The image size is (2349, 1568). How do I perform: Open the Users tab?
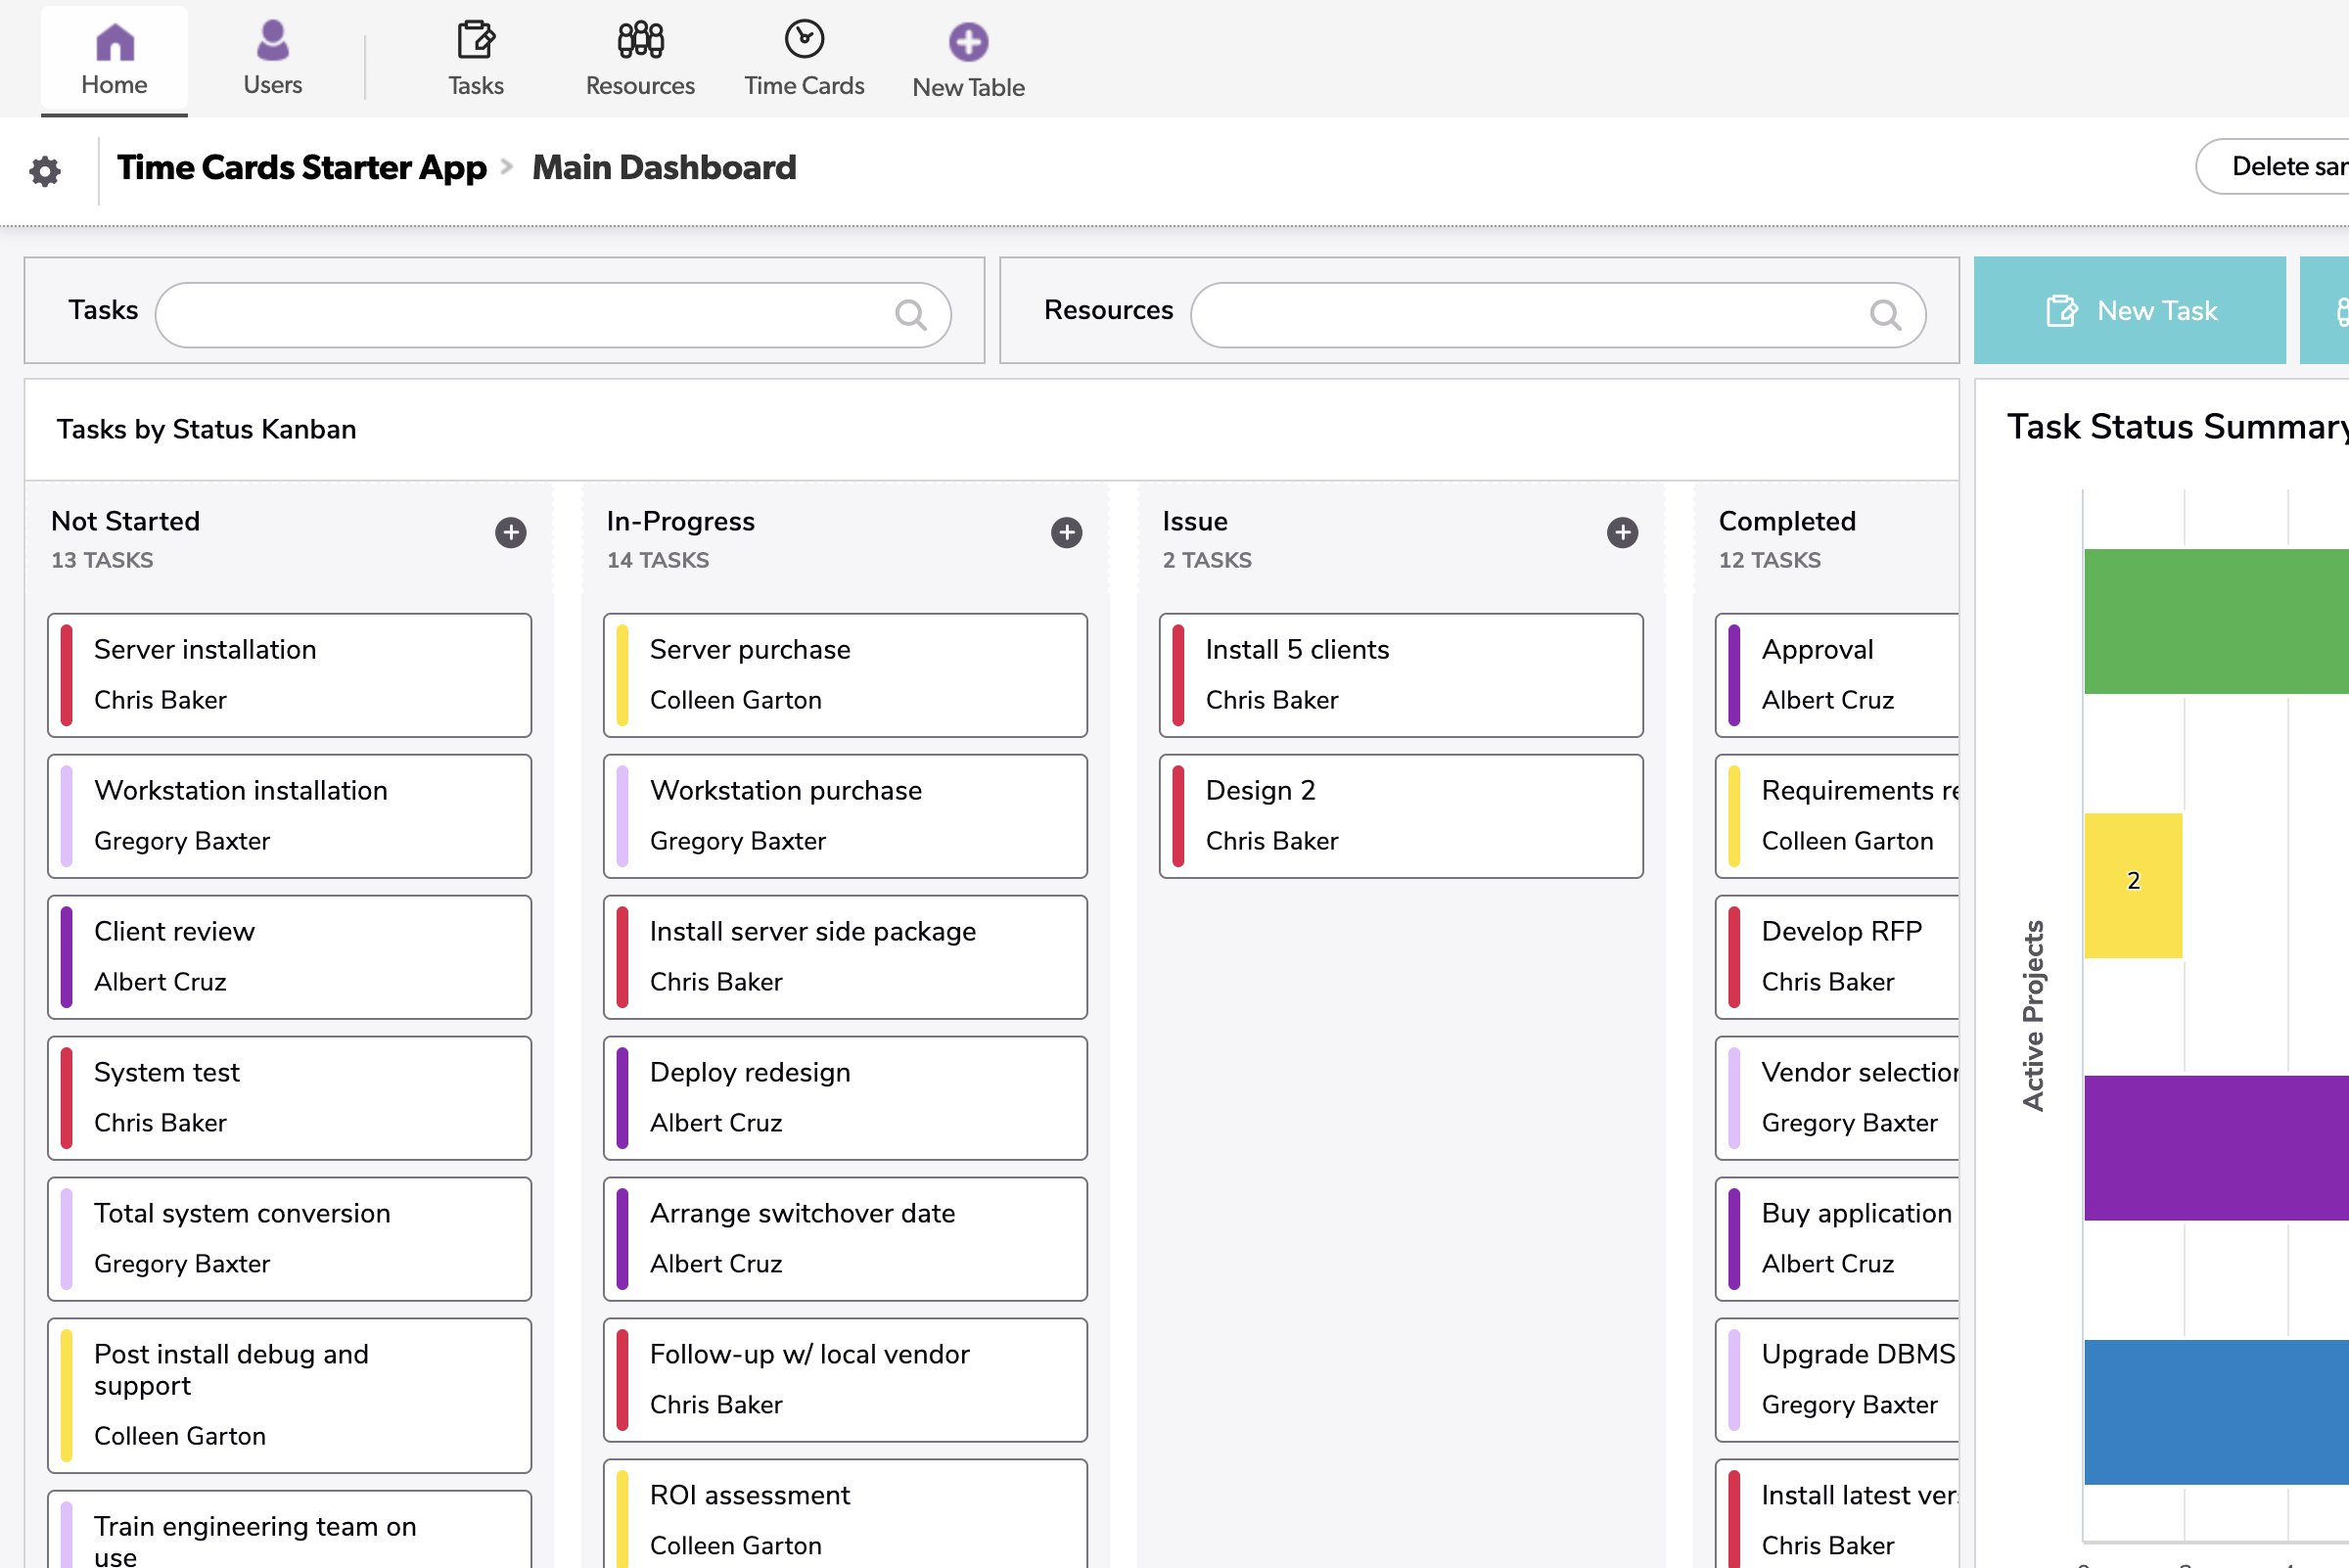[272, 60]
